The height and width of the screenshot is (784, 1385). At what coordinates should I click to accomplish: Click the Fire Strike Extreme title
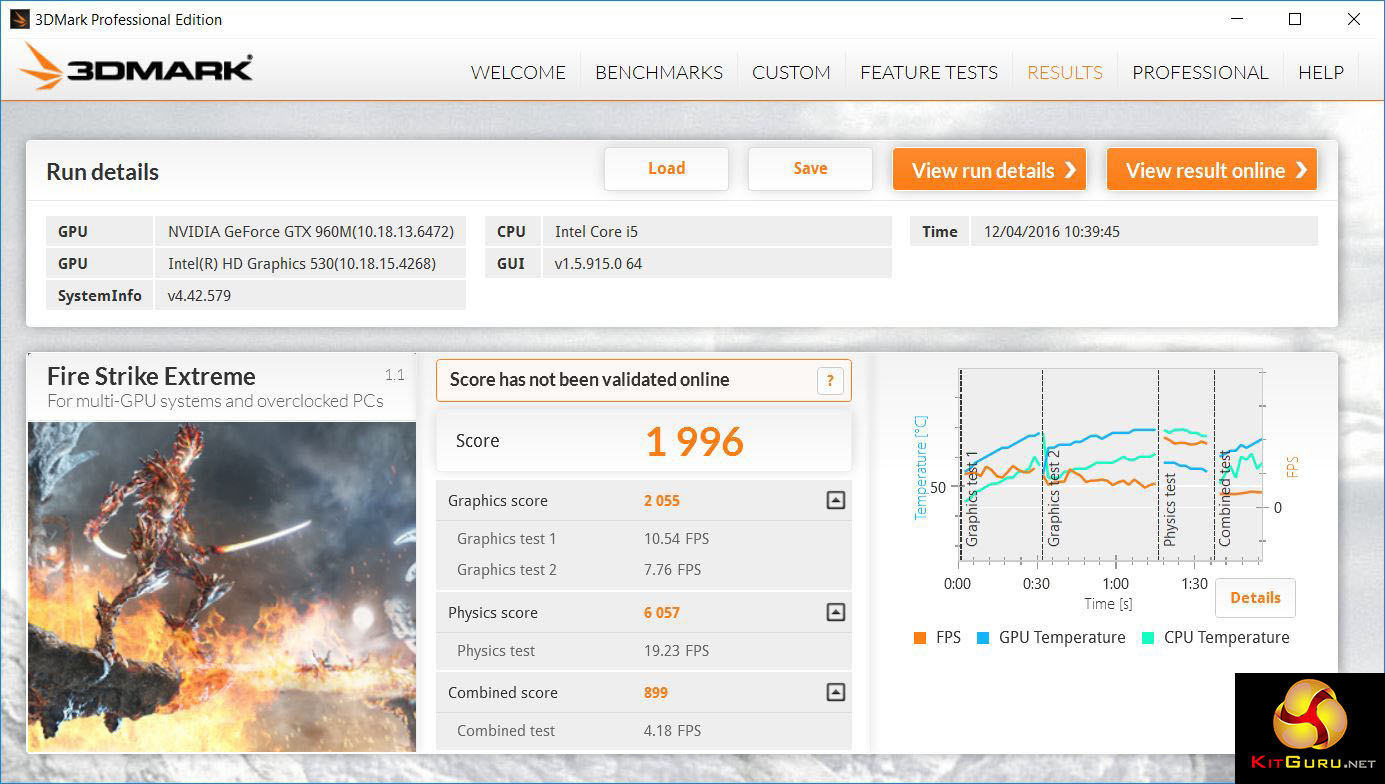coord(151,377)
